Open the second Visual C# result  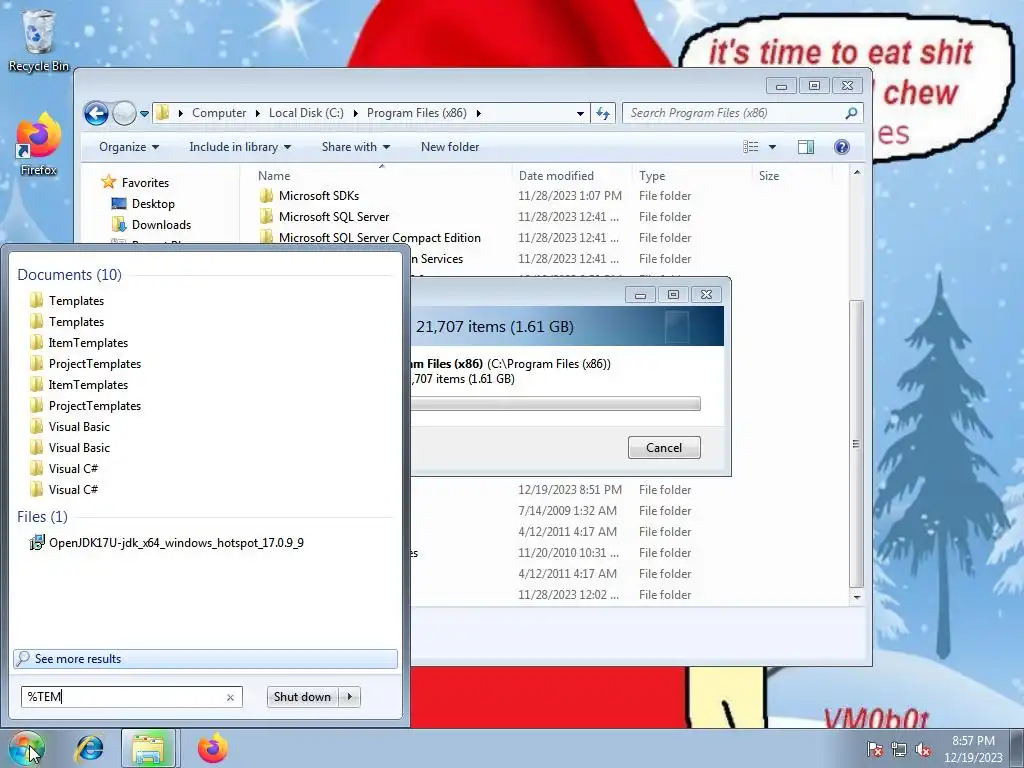coord(73,489)
